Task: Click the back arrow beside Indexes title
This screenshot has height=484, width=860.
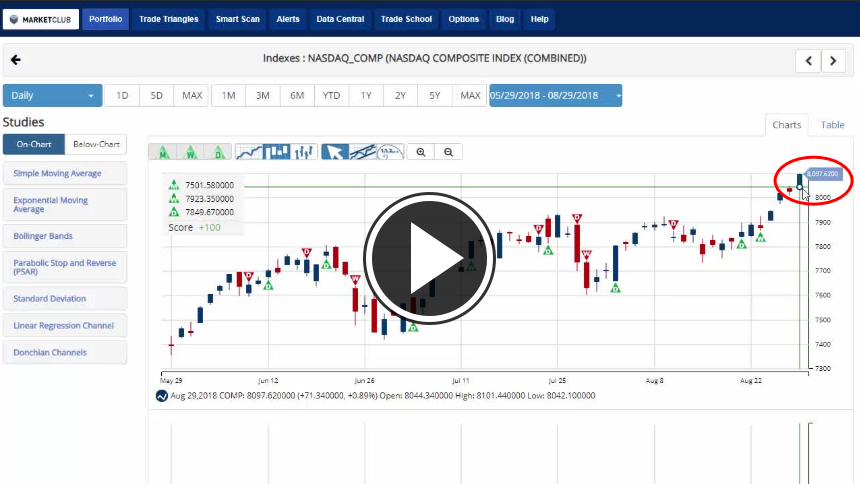Action: (16, 60)
